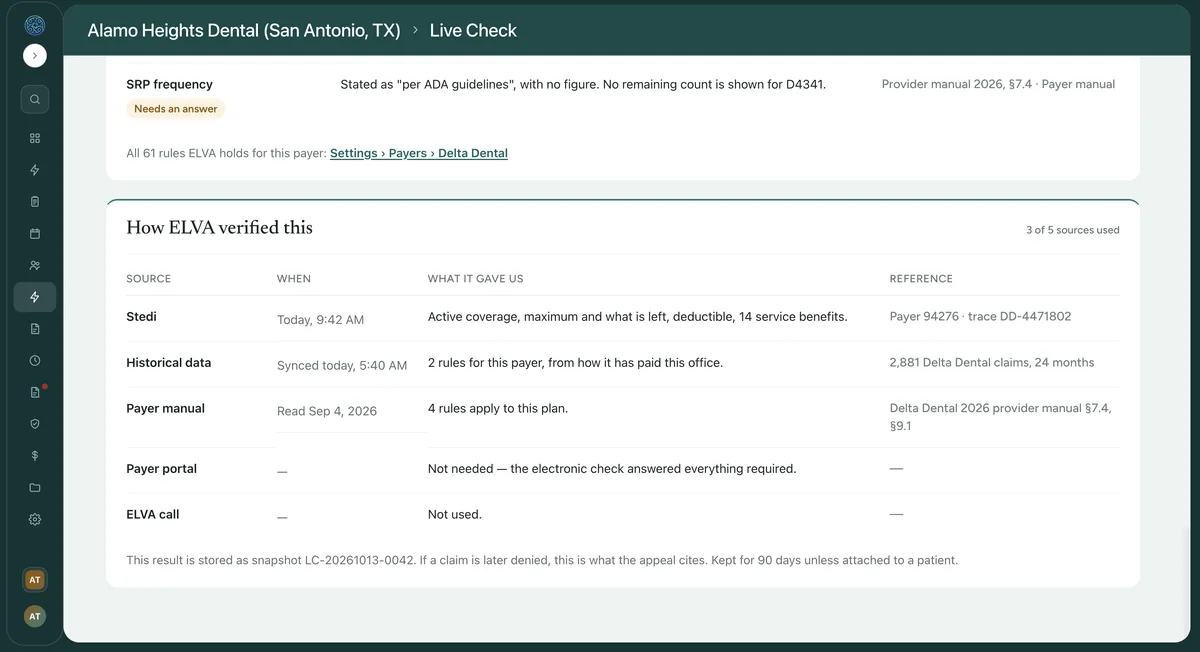Click "3 of 5 sources used" text
The height and width of the screenshot is (652, 1200).
pos(1072,230)
